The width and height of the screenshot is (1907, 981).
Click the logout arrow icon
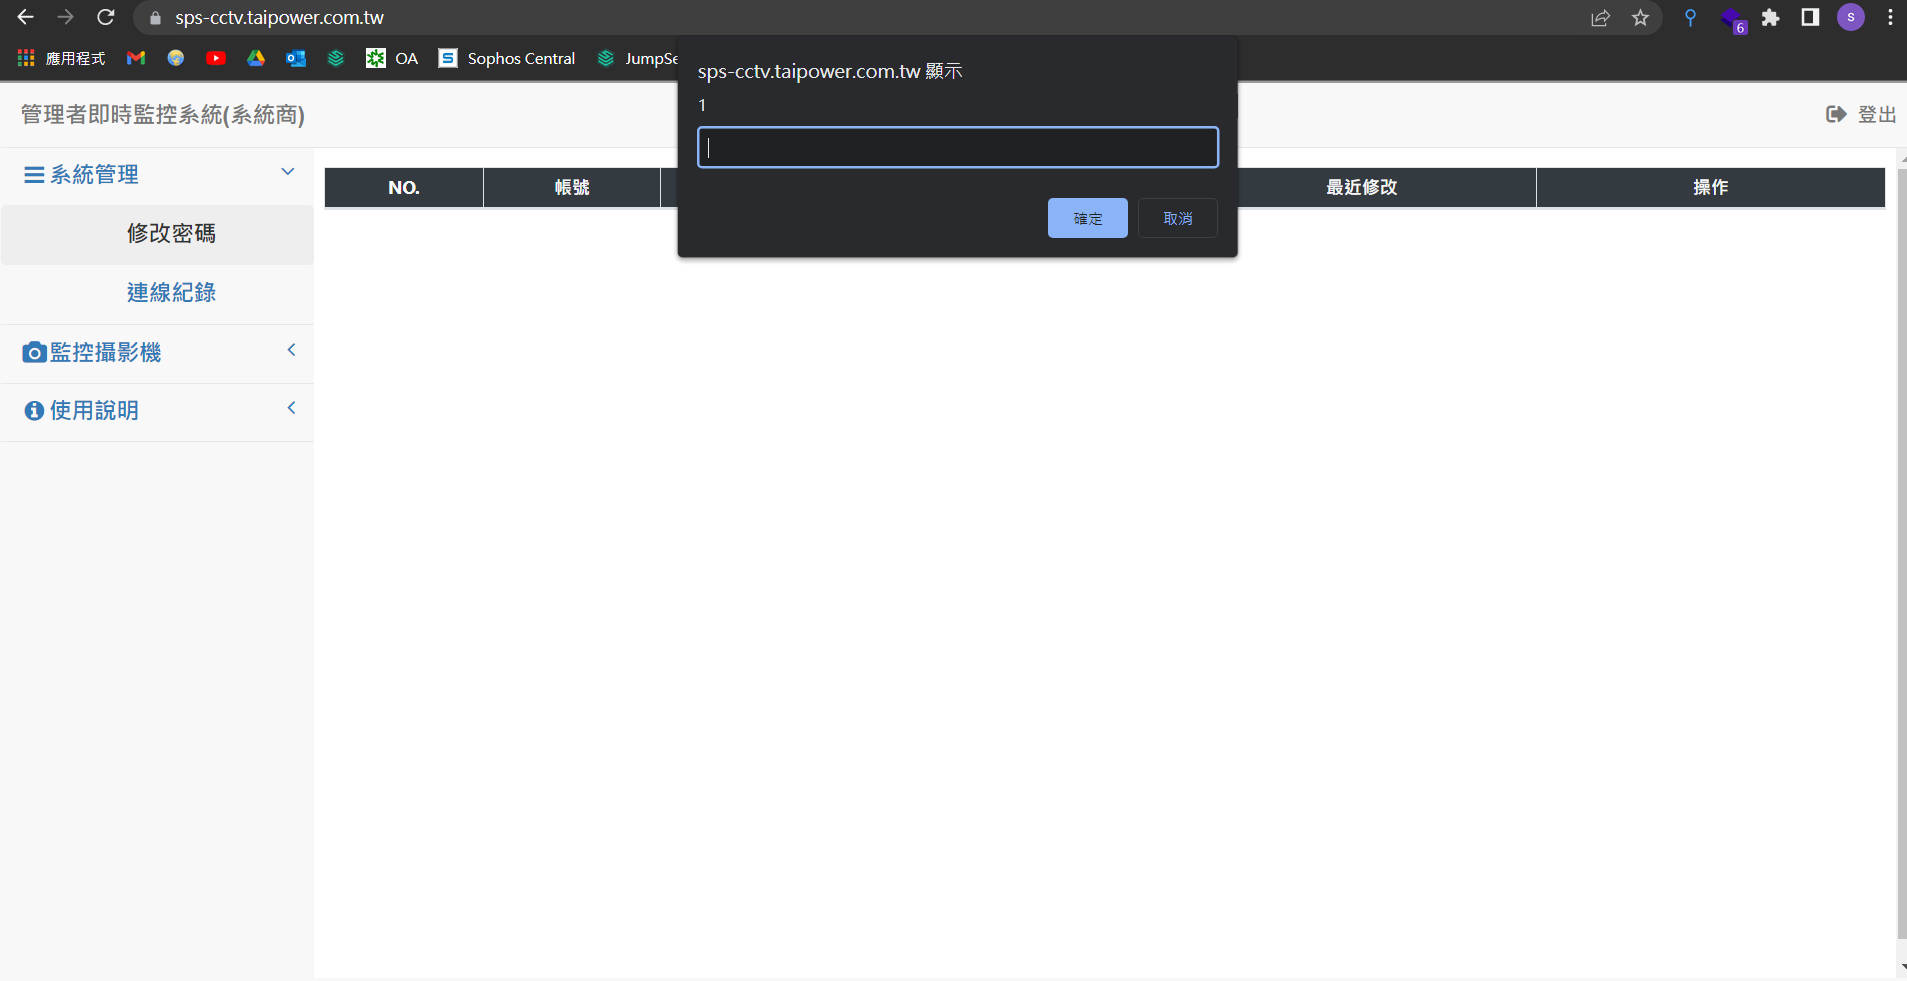(x=1836, y=114)
